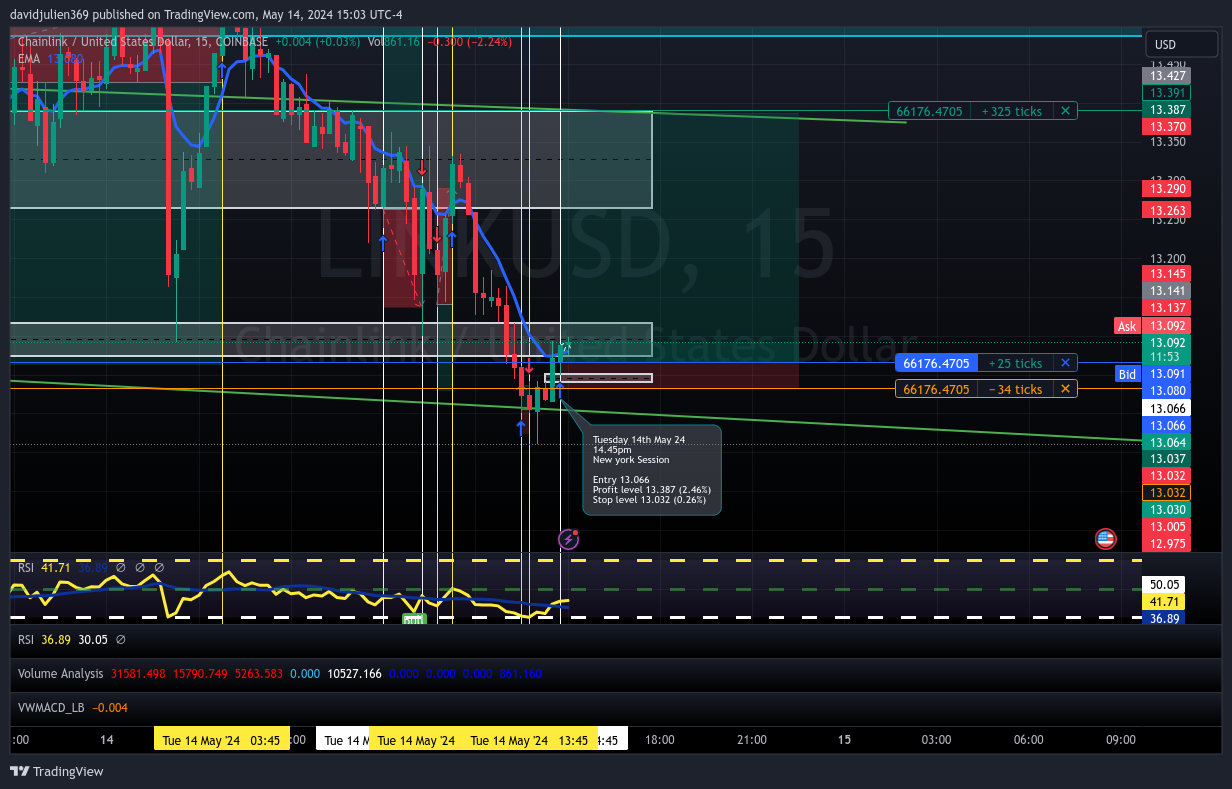Select the Volume Analysis indicator legend
Image resolution: width=1232 pixels, height=789 pixels.
[279, 673]
